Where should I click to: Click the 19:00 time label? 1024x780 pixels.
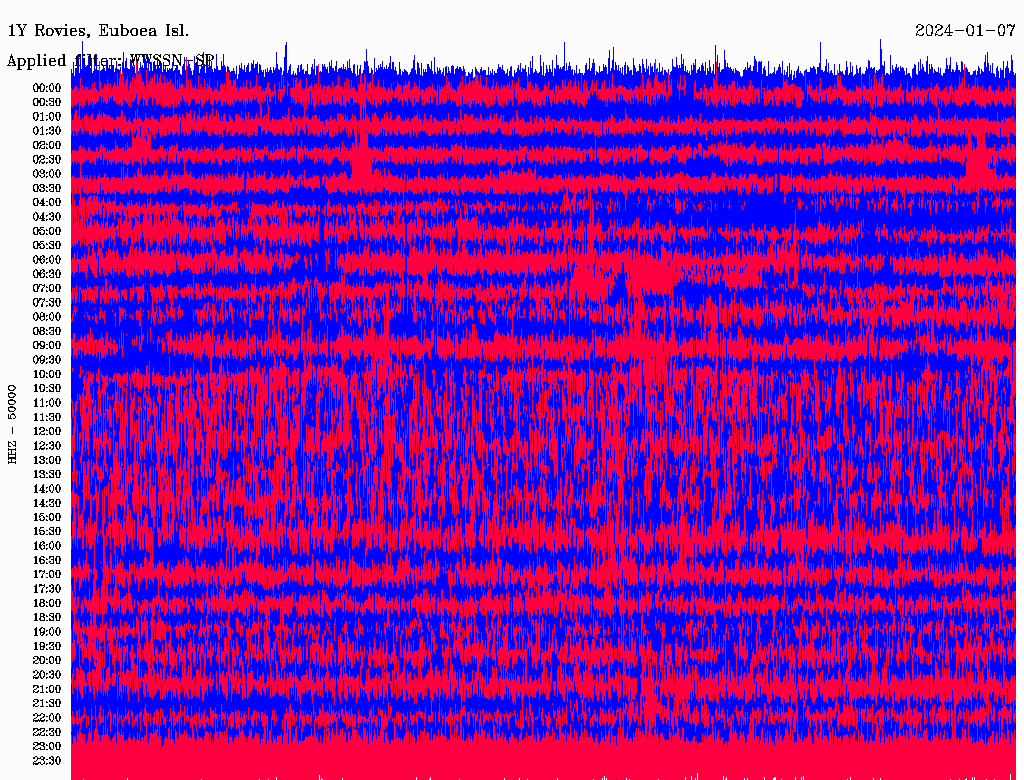pos(47,632)
